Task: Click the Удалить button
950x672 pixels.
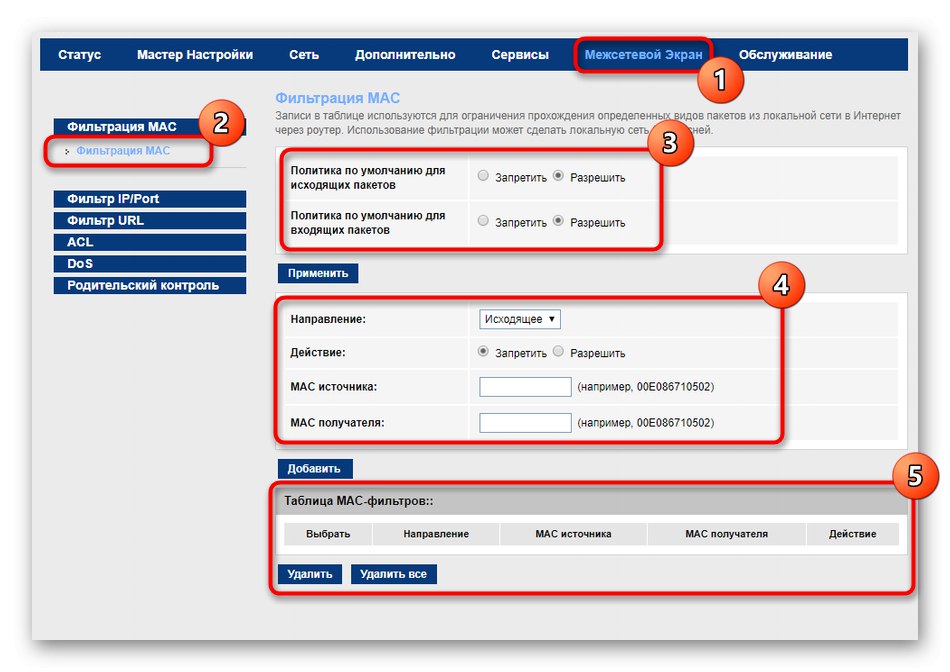Action: coord(310,574)
